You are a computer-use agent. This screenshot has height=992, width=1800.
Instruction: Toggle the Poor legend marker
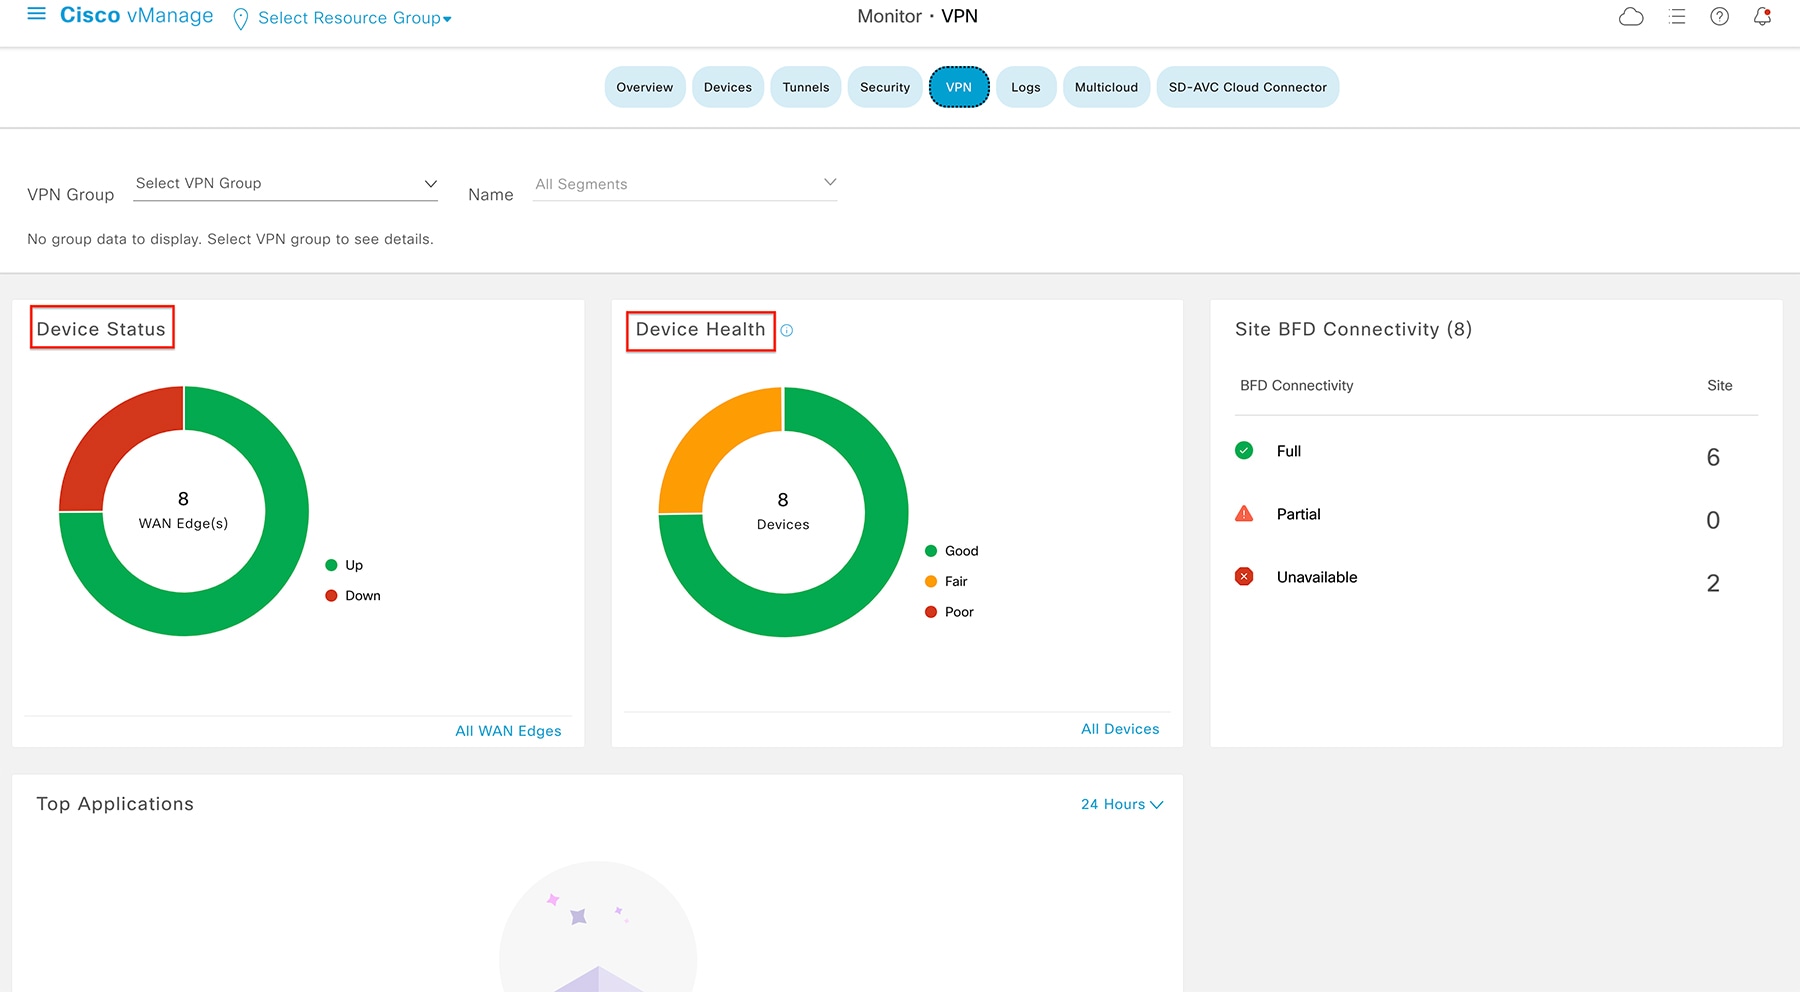[931, 612]
